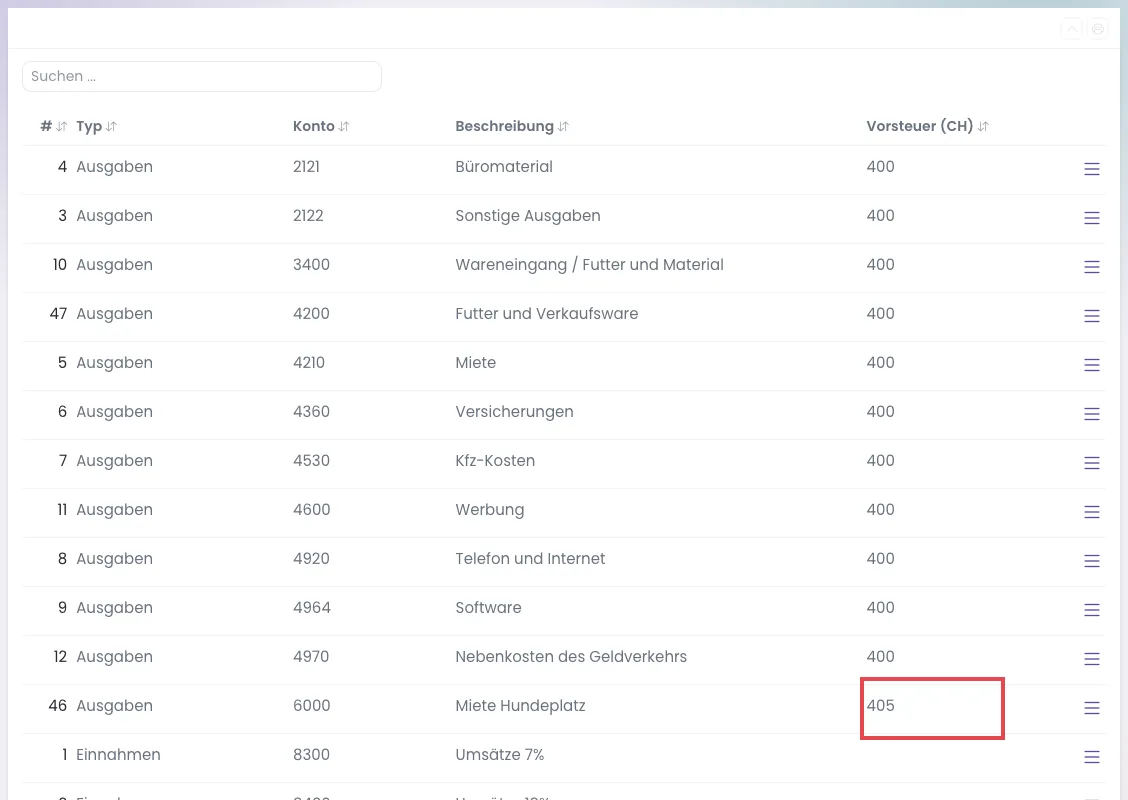
Task: Open the row menu for Futter und Verkaufsware
Action: (1091, 316)
